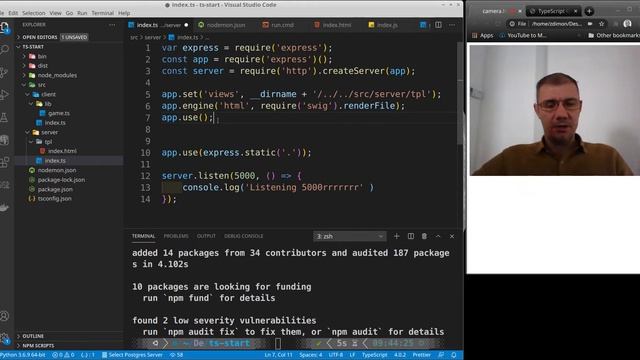Open Apps shortcut in browser bookmarks bar
Viewport: 640px width, 360px height.
(x=482, y=36)
